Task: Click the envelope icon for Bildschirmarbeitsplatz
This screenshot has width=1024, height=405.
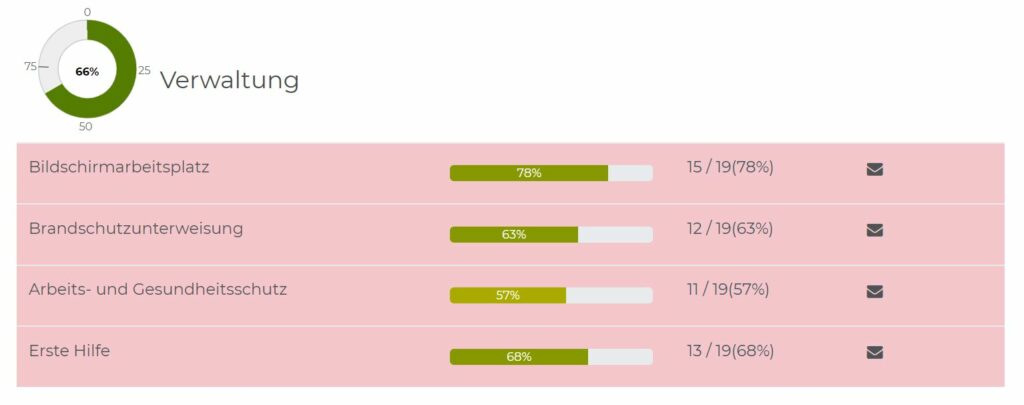Action: point(874,170)
